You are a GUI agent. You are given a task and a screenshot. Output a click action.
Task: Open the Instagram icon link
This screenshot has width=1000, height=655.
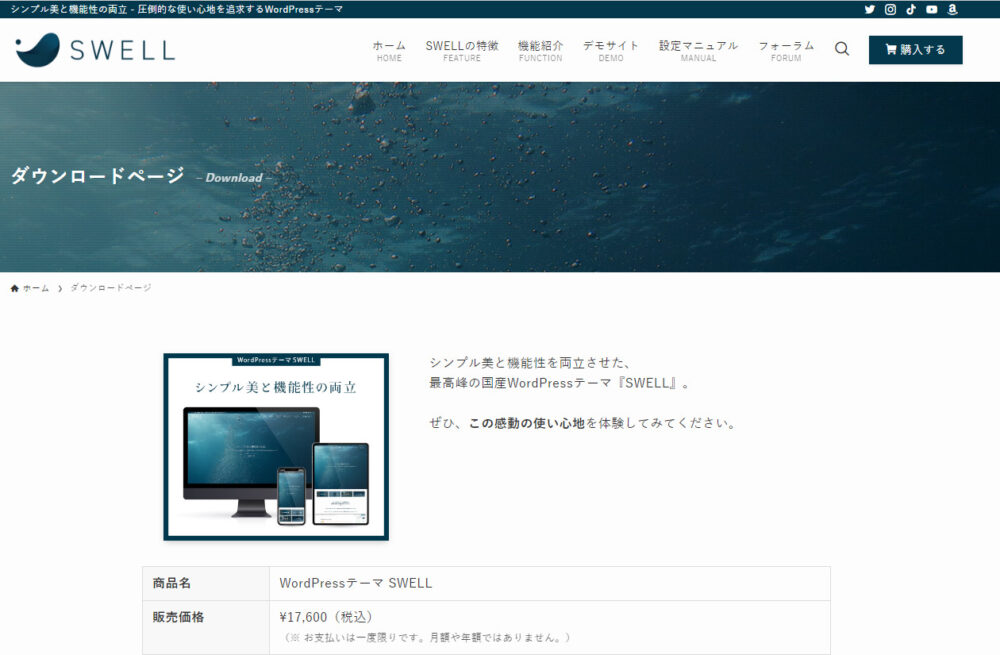coord(890,9)
